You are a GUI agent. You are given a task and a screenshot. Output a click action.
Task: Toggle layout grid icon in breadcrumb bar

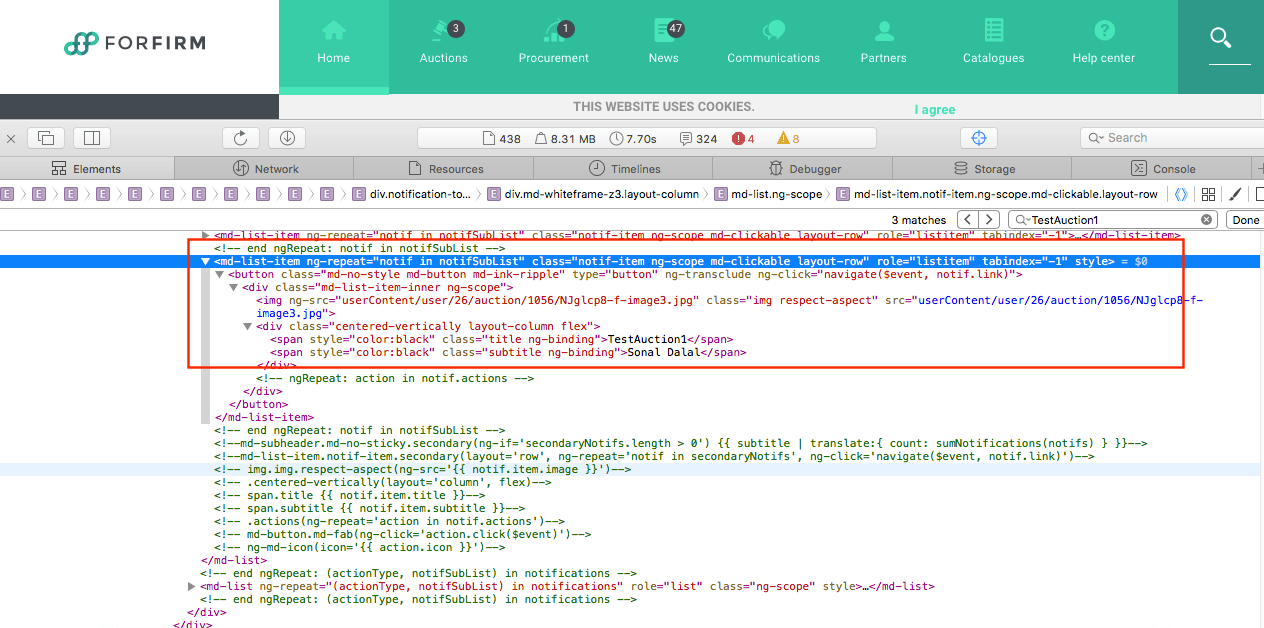(1208, 194)
